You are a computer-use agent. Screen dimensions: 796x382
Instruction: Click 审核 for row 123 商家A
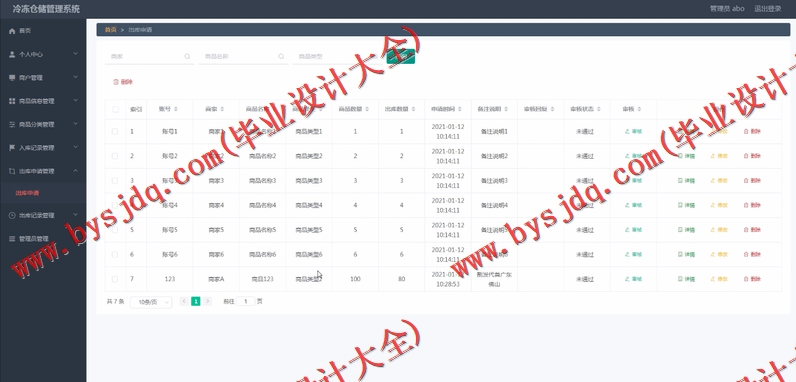pyautogui.click(x=634, y=279)
